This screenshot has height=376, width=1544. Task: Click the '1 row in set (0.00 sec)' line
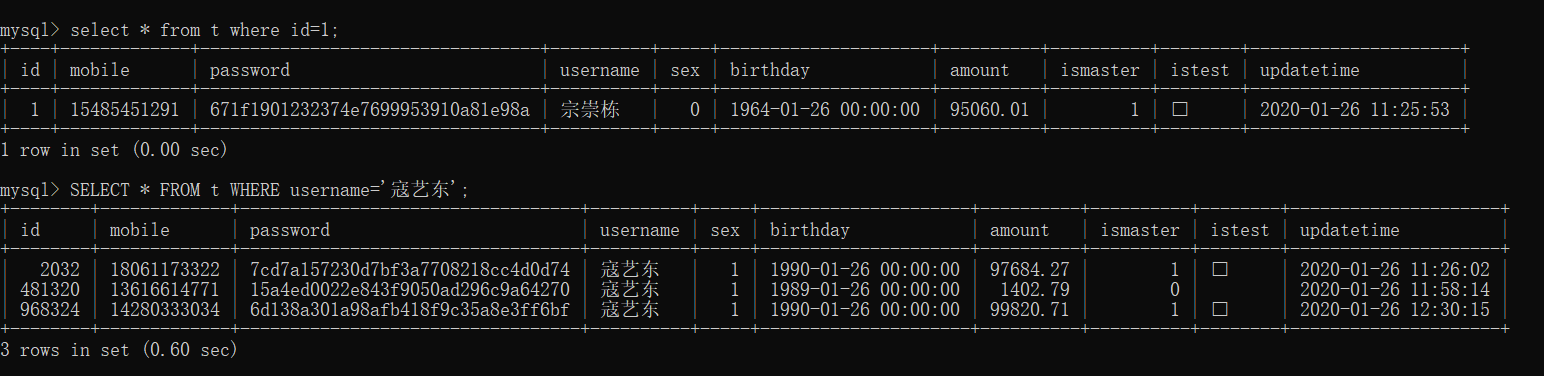(114, 150)
